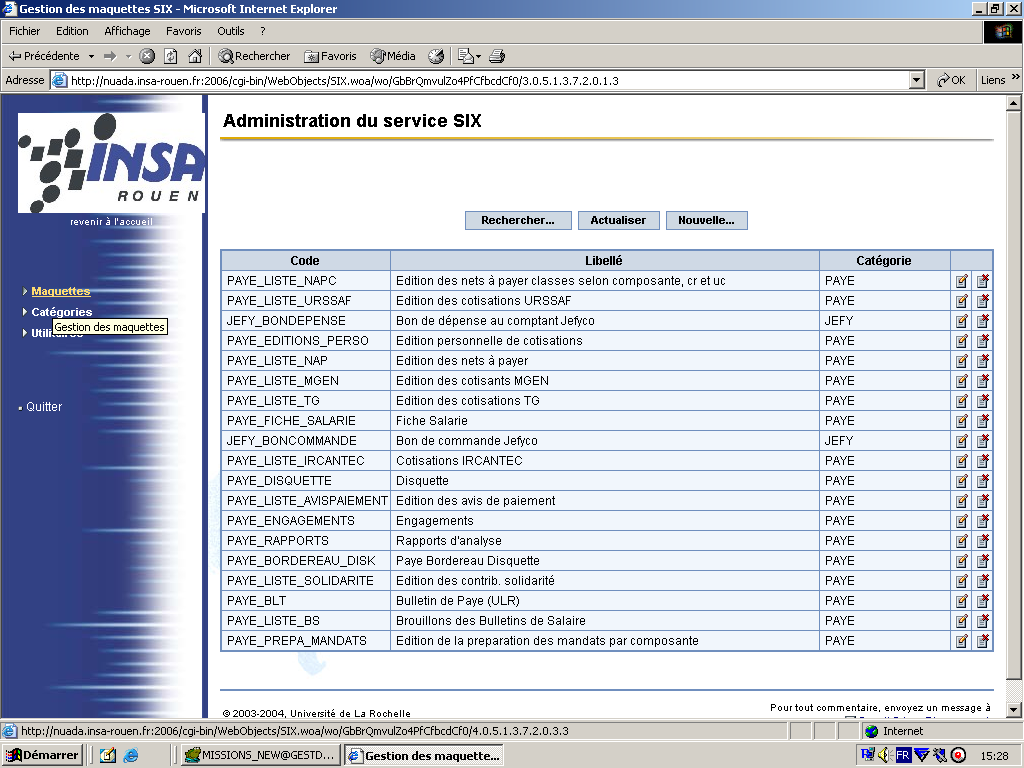Click the FR language indicator in tray
Viewport: 1024px width, 768px height.
(x=903, y=756)
